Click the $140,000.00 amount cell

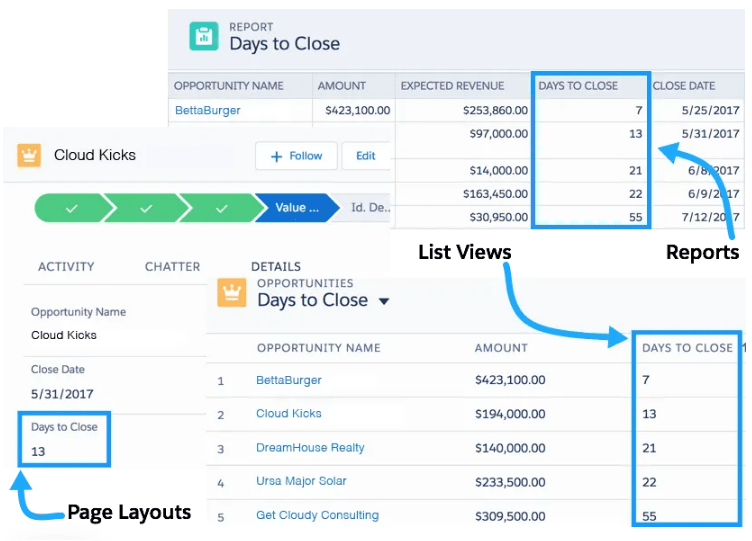pyautogui.click(x=510, y=448)
